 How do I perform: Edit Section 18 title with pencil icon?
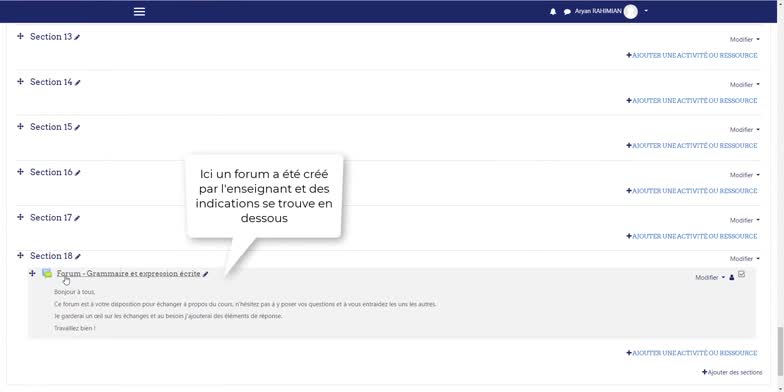click(78, 256)
